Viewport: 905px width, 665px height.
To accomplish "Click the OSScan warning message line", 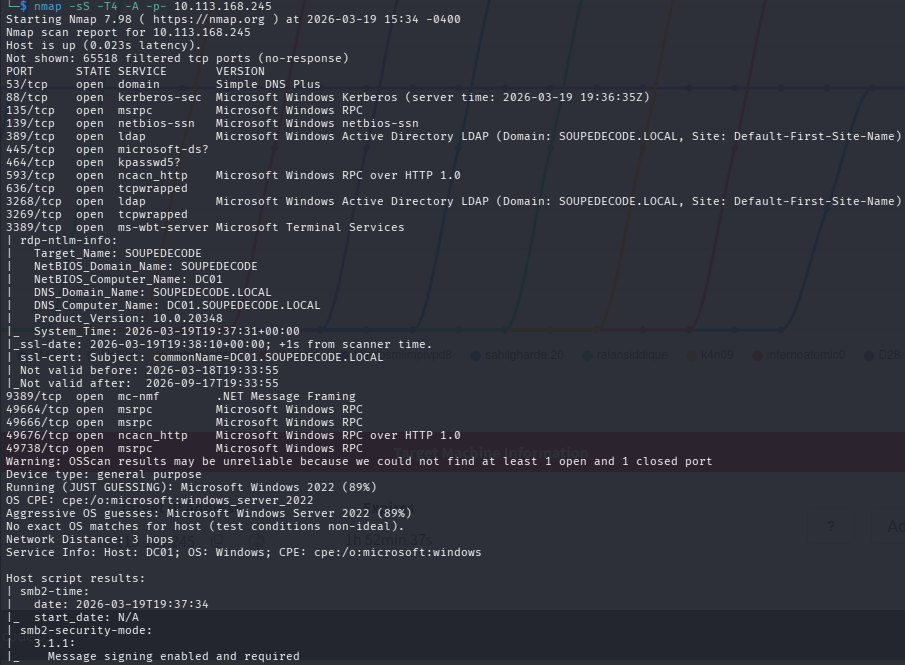I will [358, 461].
